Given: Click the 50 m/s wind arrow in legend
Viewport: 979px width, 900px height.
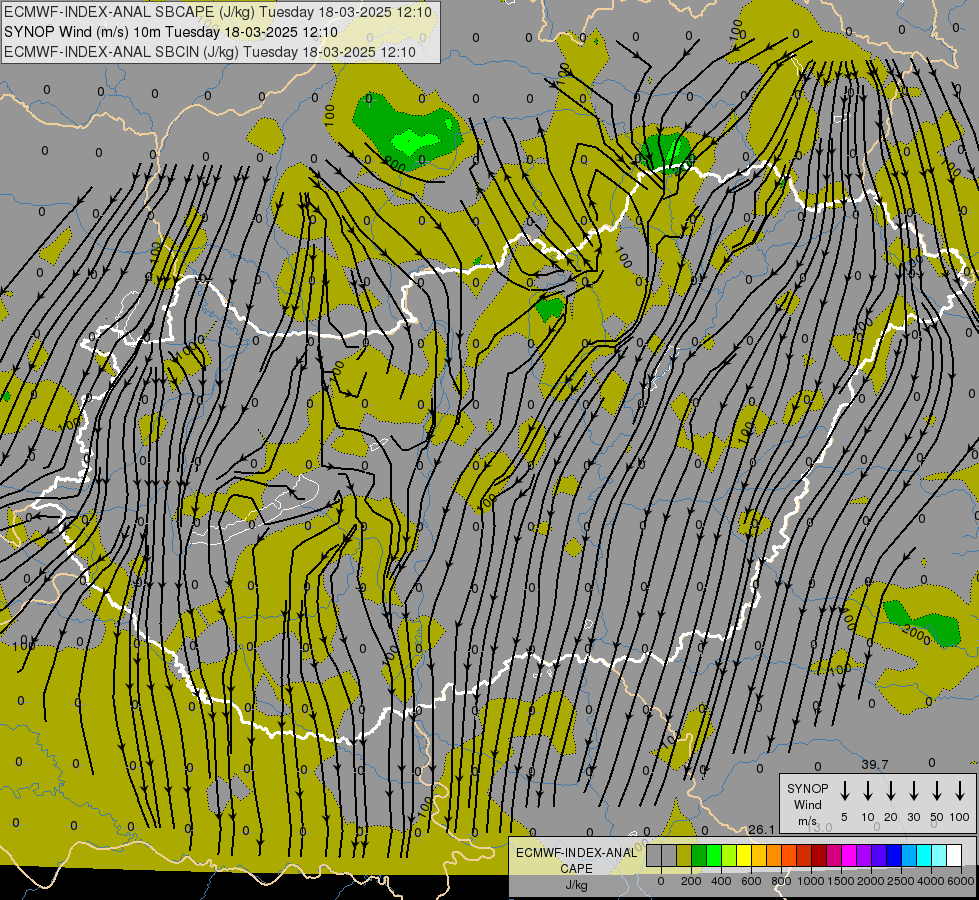Looking at the screenshot, I should coord(937,791).
